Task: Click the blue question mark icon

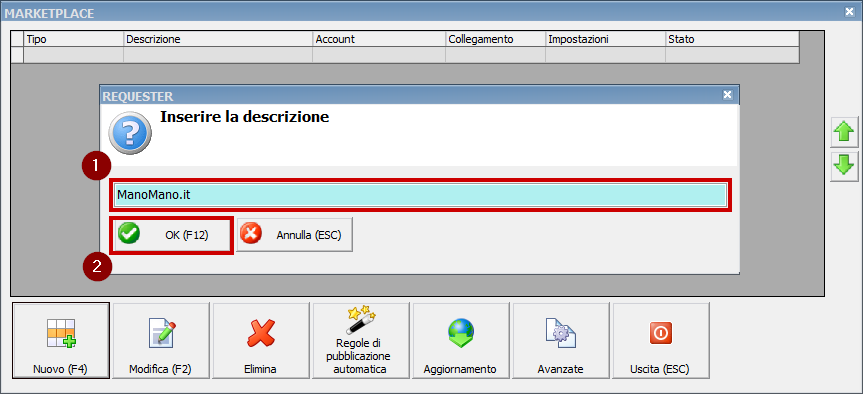Action: click(130, 133)
